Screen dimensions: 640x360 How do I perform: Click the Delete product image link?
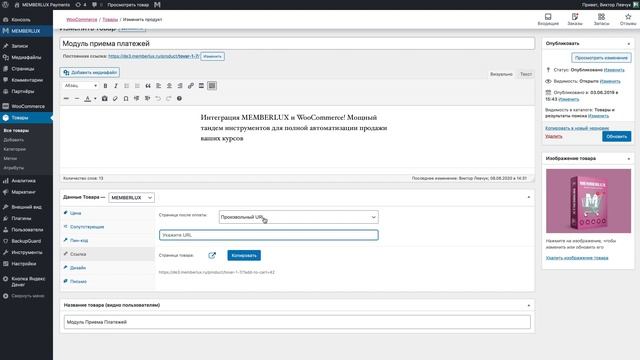(577, 258)
